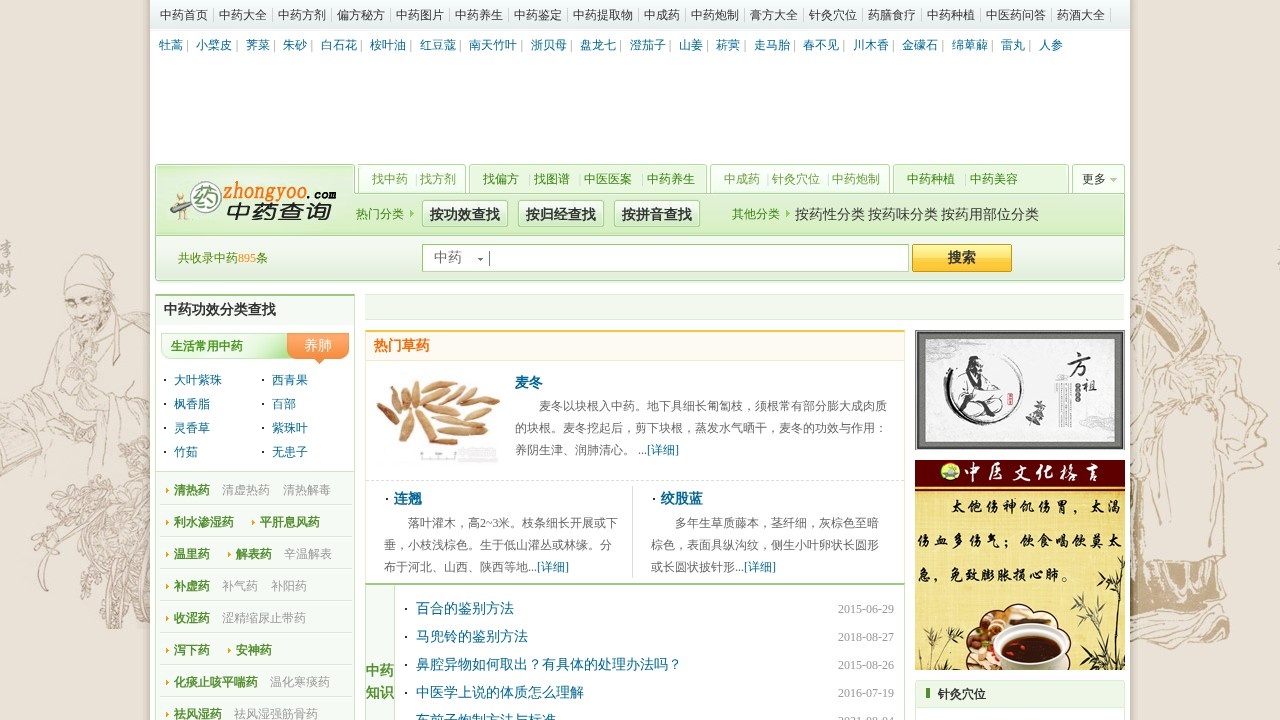The width and height of the screenshot is (1280, 720).
Task: Click 西青果 in common herbs list
Action: pos(290,380)
